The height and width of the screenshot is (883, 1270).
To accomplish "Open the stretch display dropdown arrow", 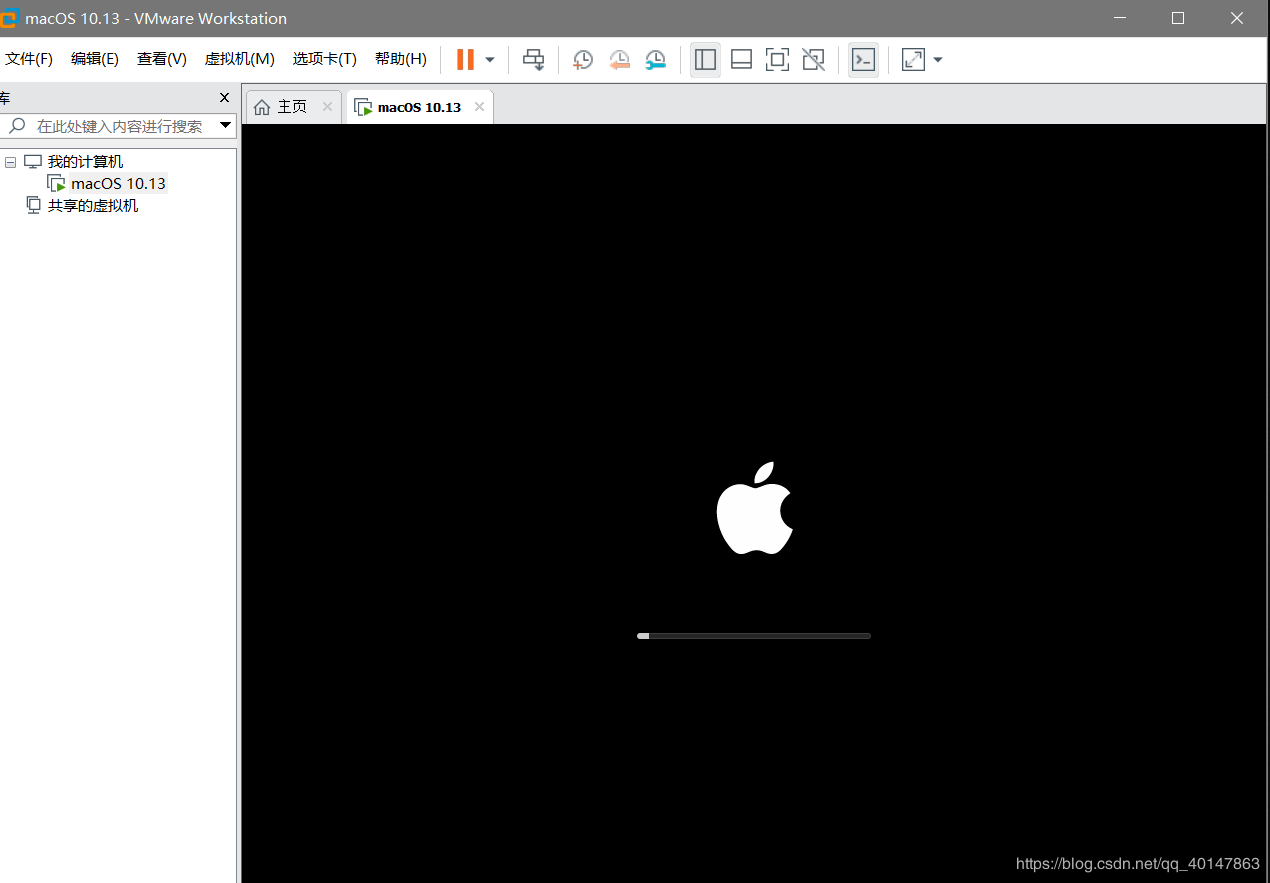I will [x=938, y=60].
